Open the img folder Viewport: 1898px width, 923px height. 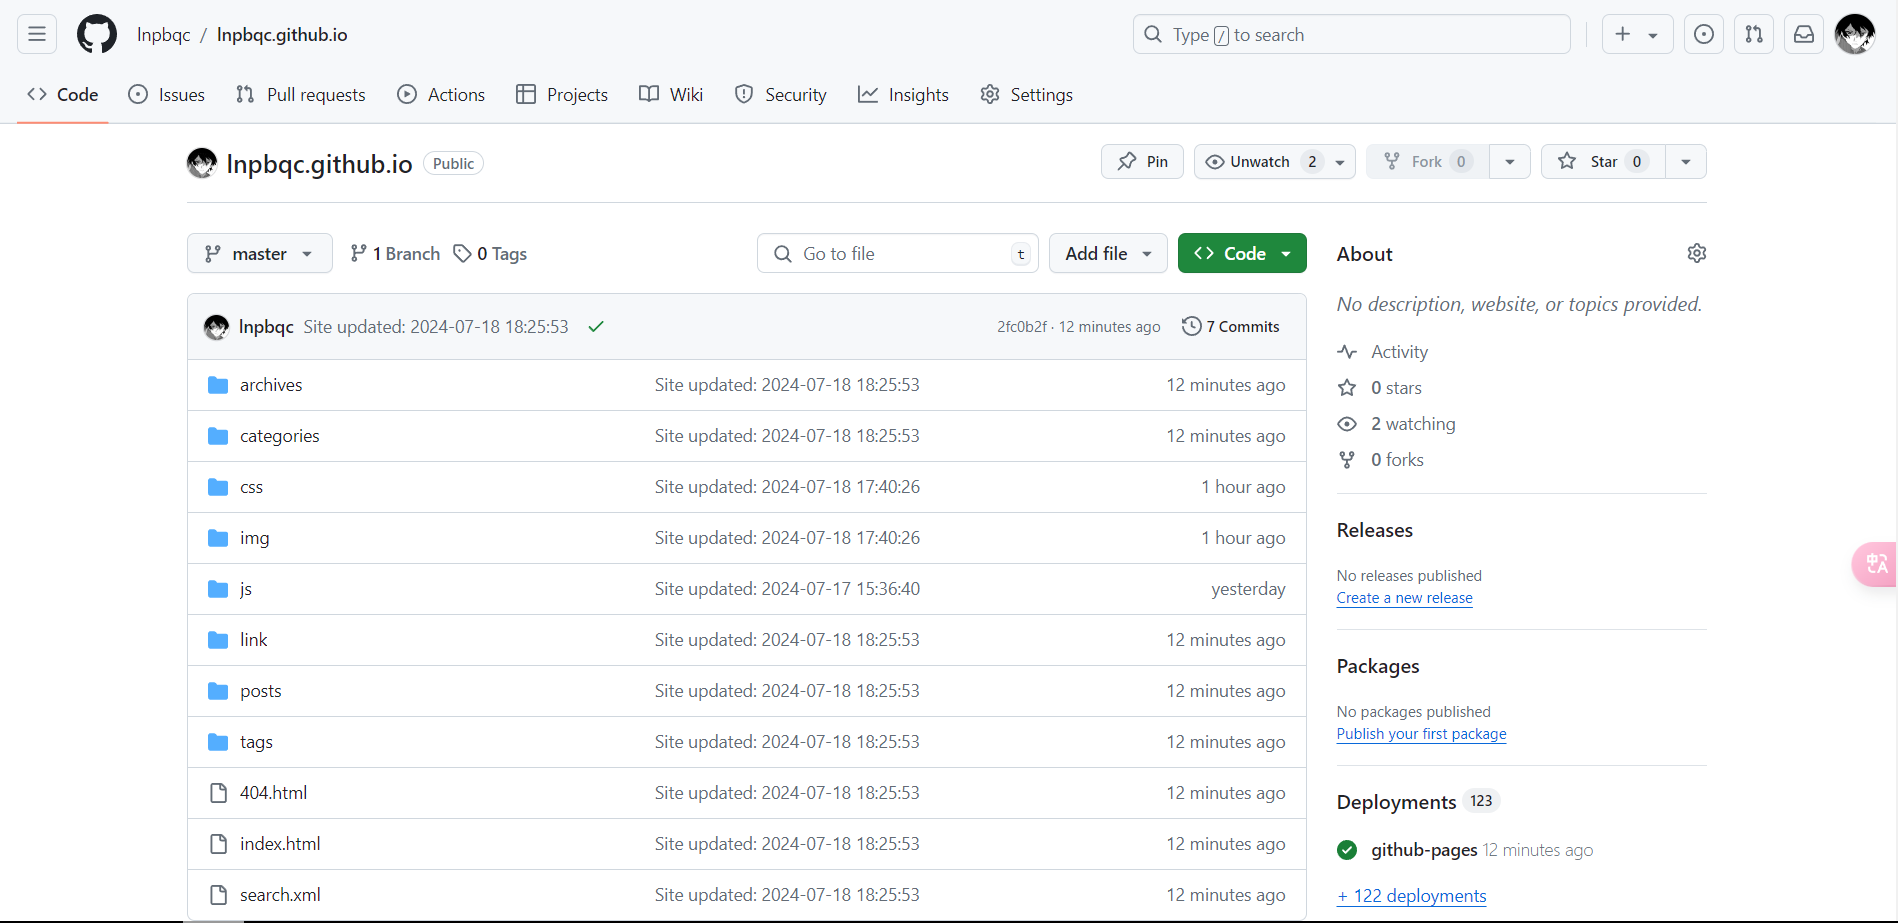coord(255,538)
